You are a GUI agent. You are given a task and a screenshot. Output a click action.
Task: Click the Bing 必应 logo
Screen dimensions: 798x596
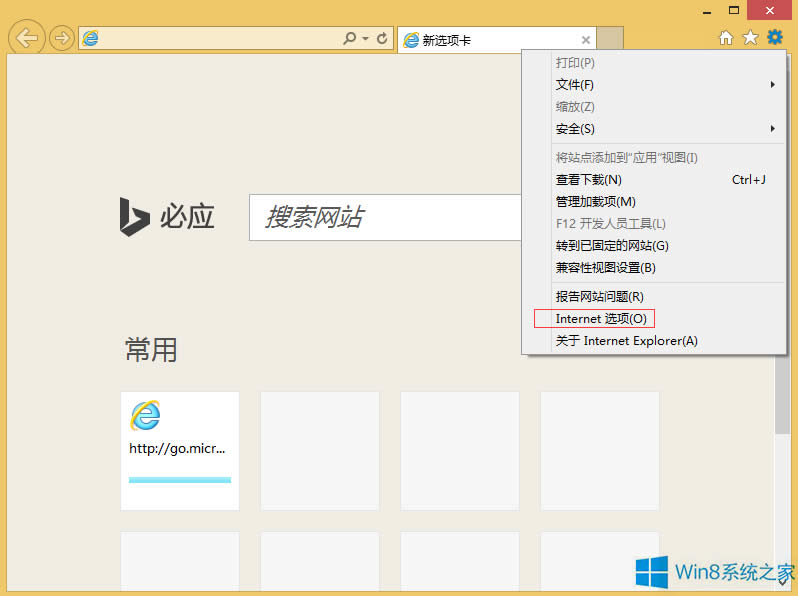(x=167, y=217)
